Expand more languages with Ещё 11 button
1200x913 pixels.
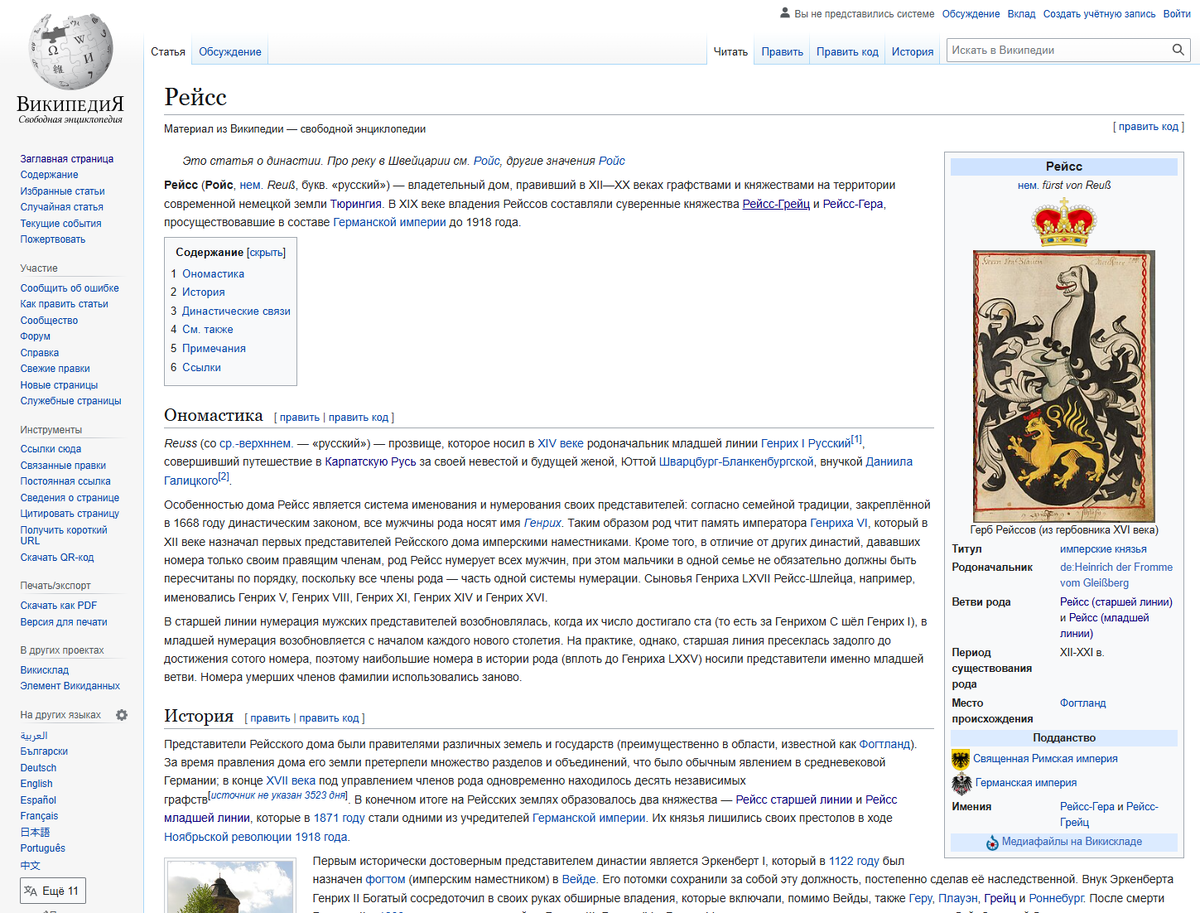click(x=53, y=891)
